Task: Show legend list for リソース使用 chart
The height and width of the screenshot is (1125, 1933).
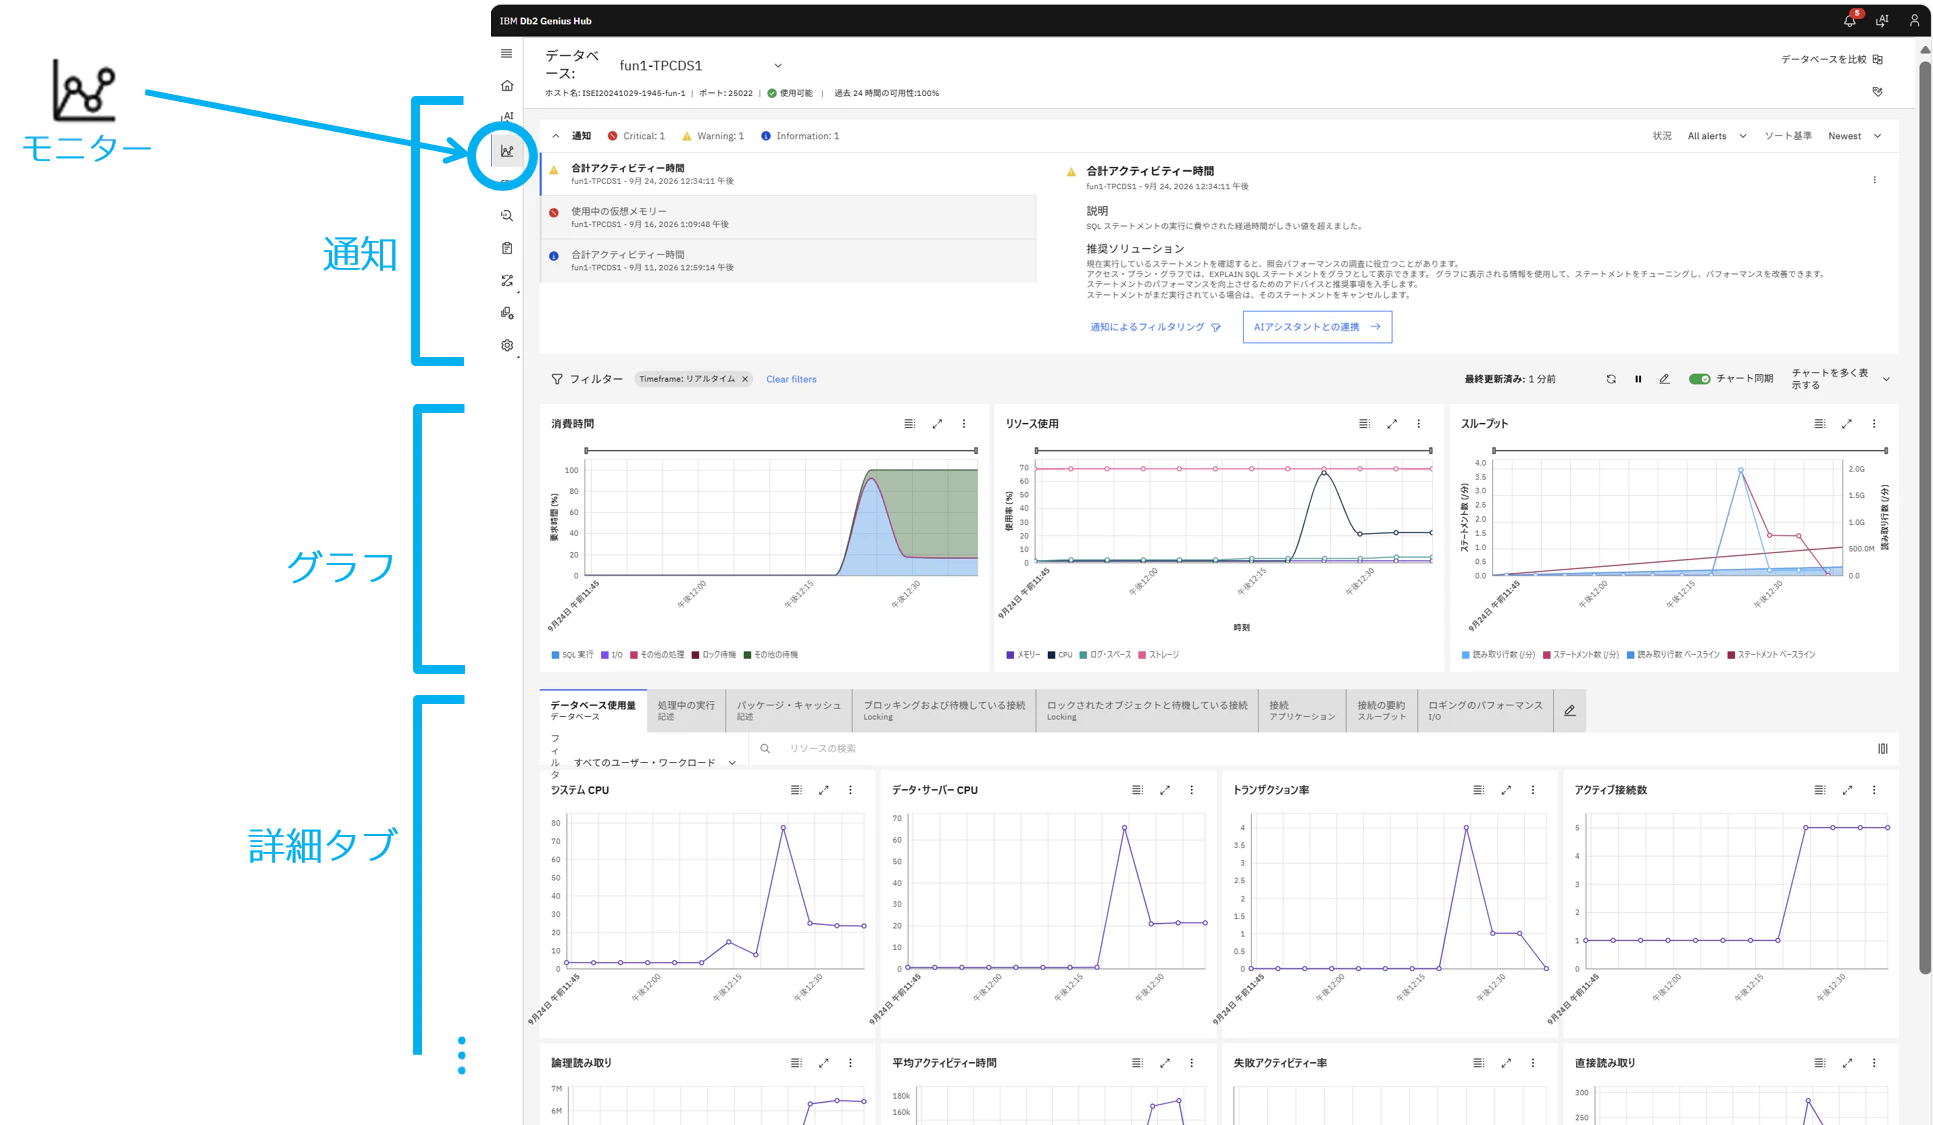Action: (1364, 424)
